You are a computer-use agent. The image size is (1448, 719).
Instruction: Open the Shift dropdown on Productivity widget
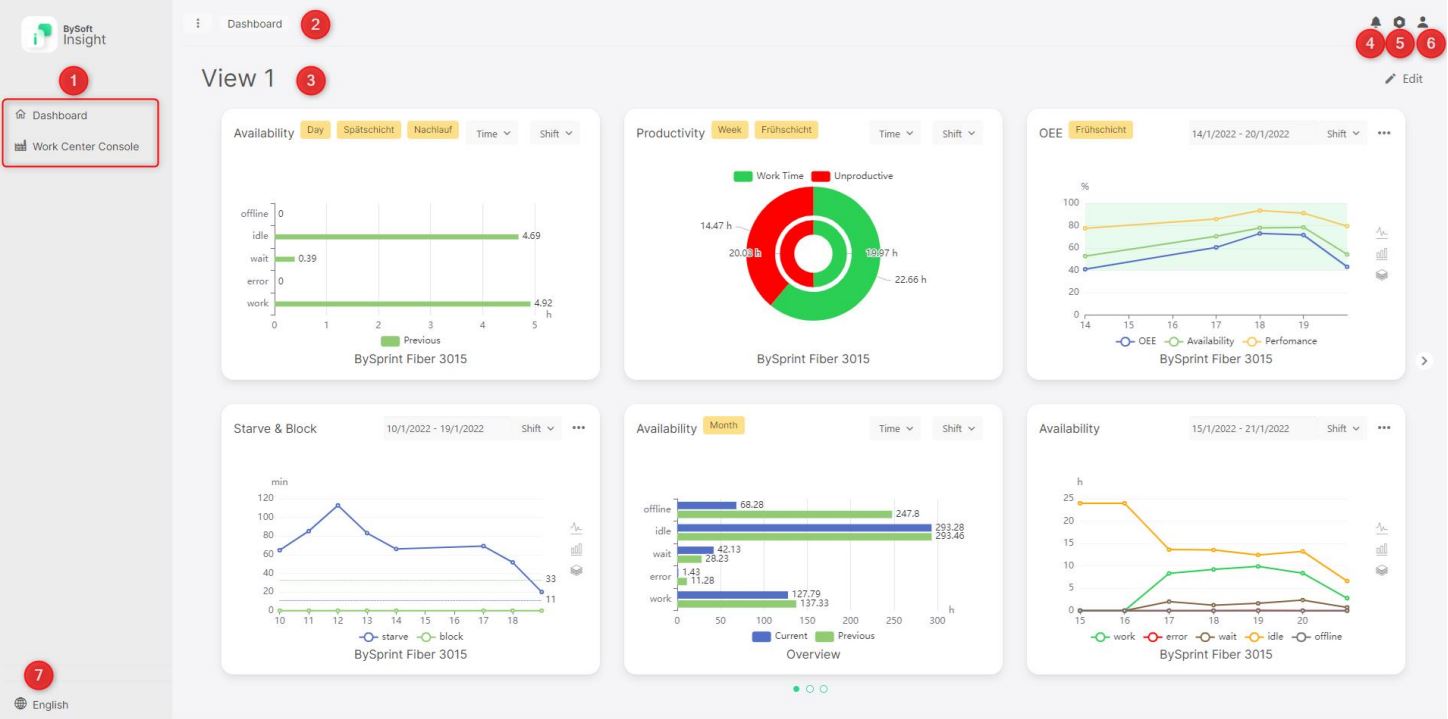click(956, 132)
